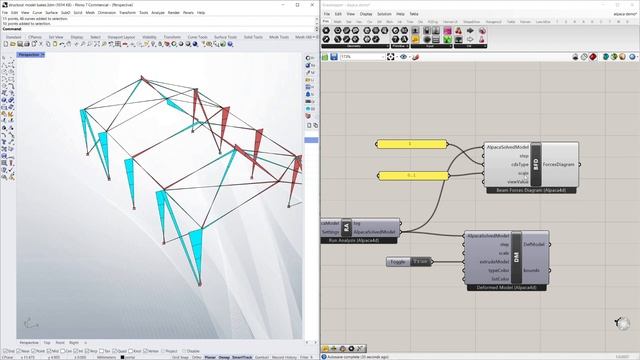Expand the Input group bar in ribbon
Viewport: 640px width, 360px height.
click(x=432, y=46)
